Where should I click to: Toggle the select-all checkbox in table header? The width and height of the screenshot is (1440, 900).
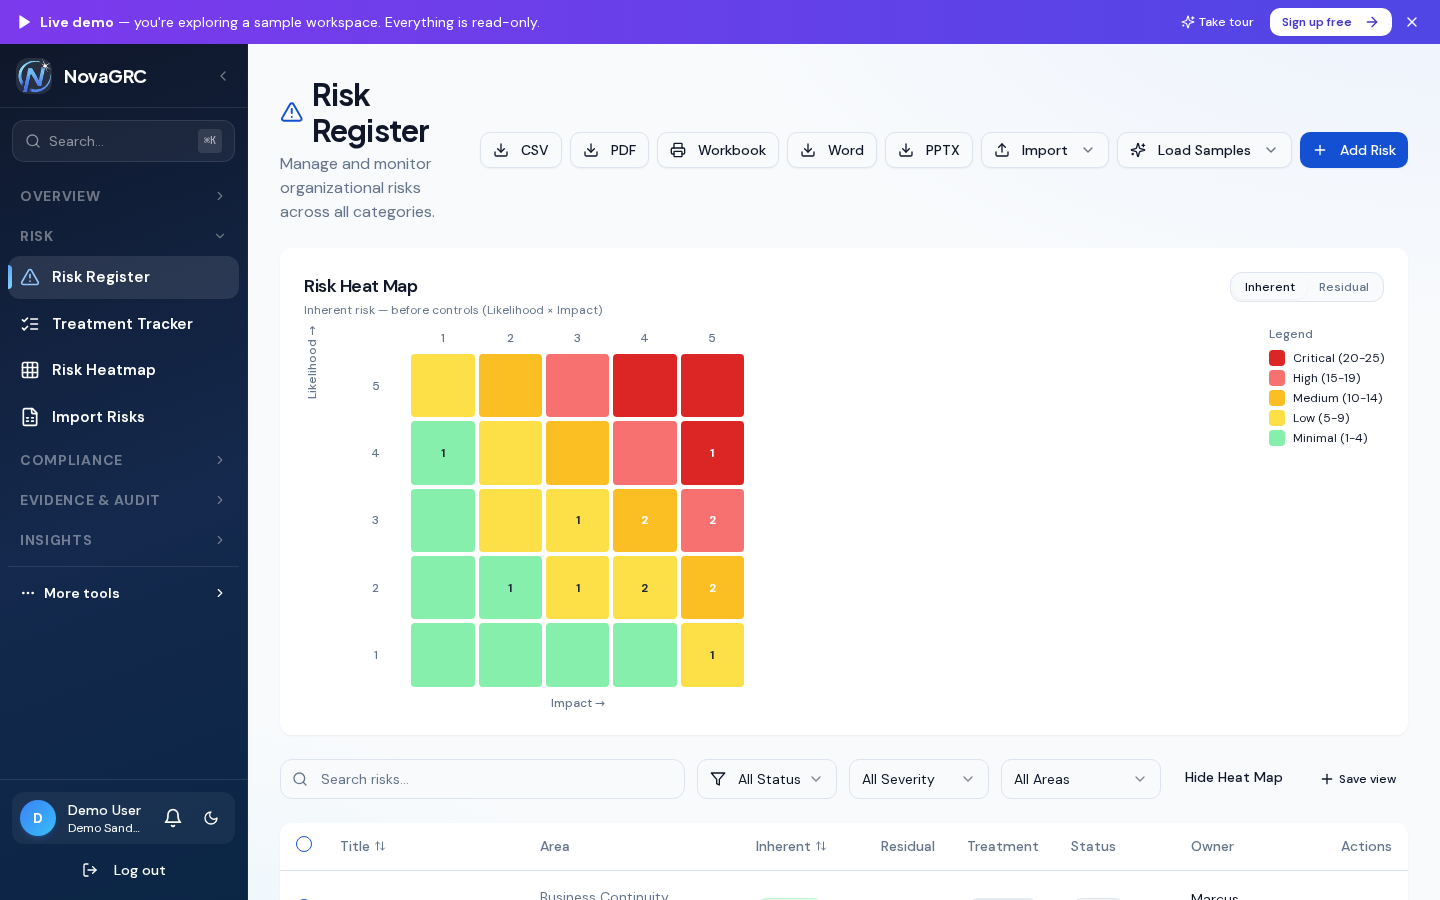click(304, 844)
